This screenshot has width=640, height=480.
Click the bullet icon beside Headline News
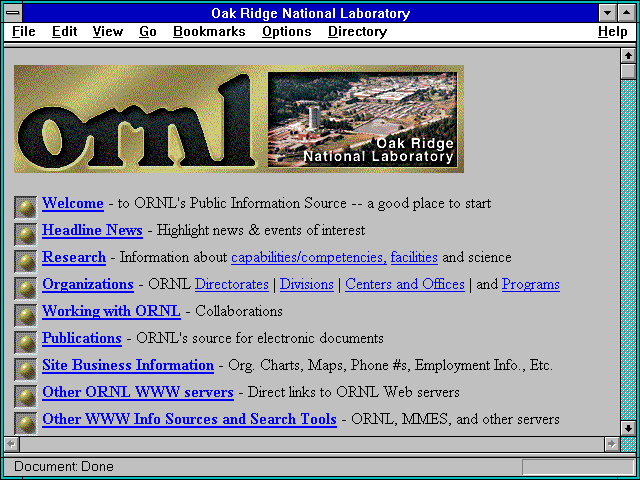[x=25, y=234]
